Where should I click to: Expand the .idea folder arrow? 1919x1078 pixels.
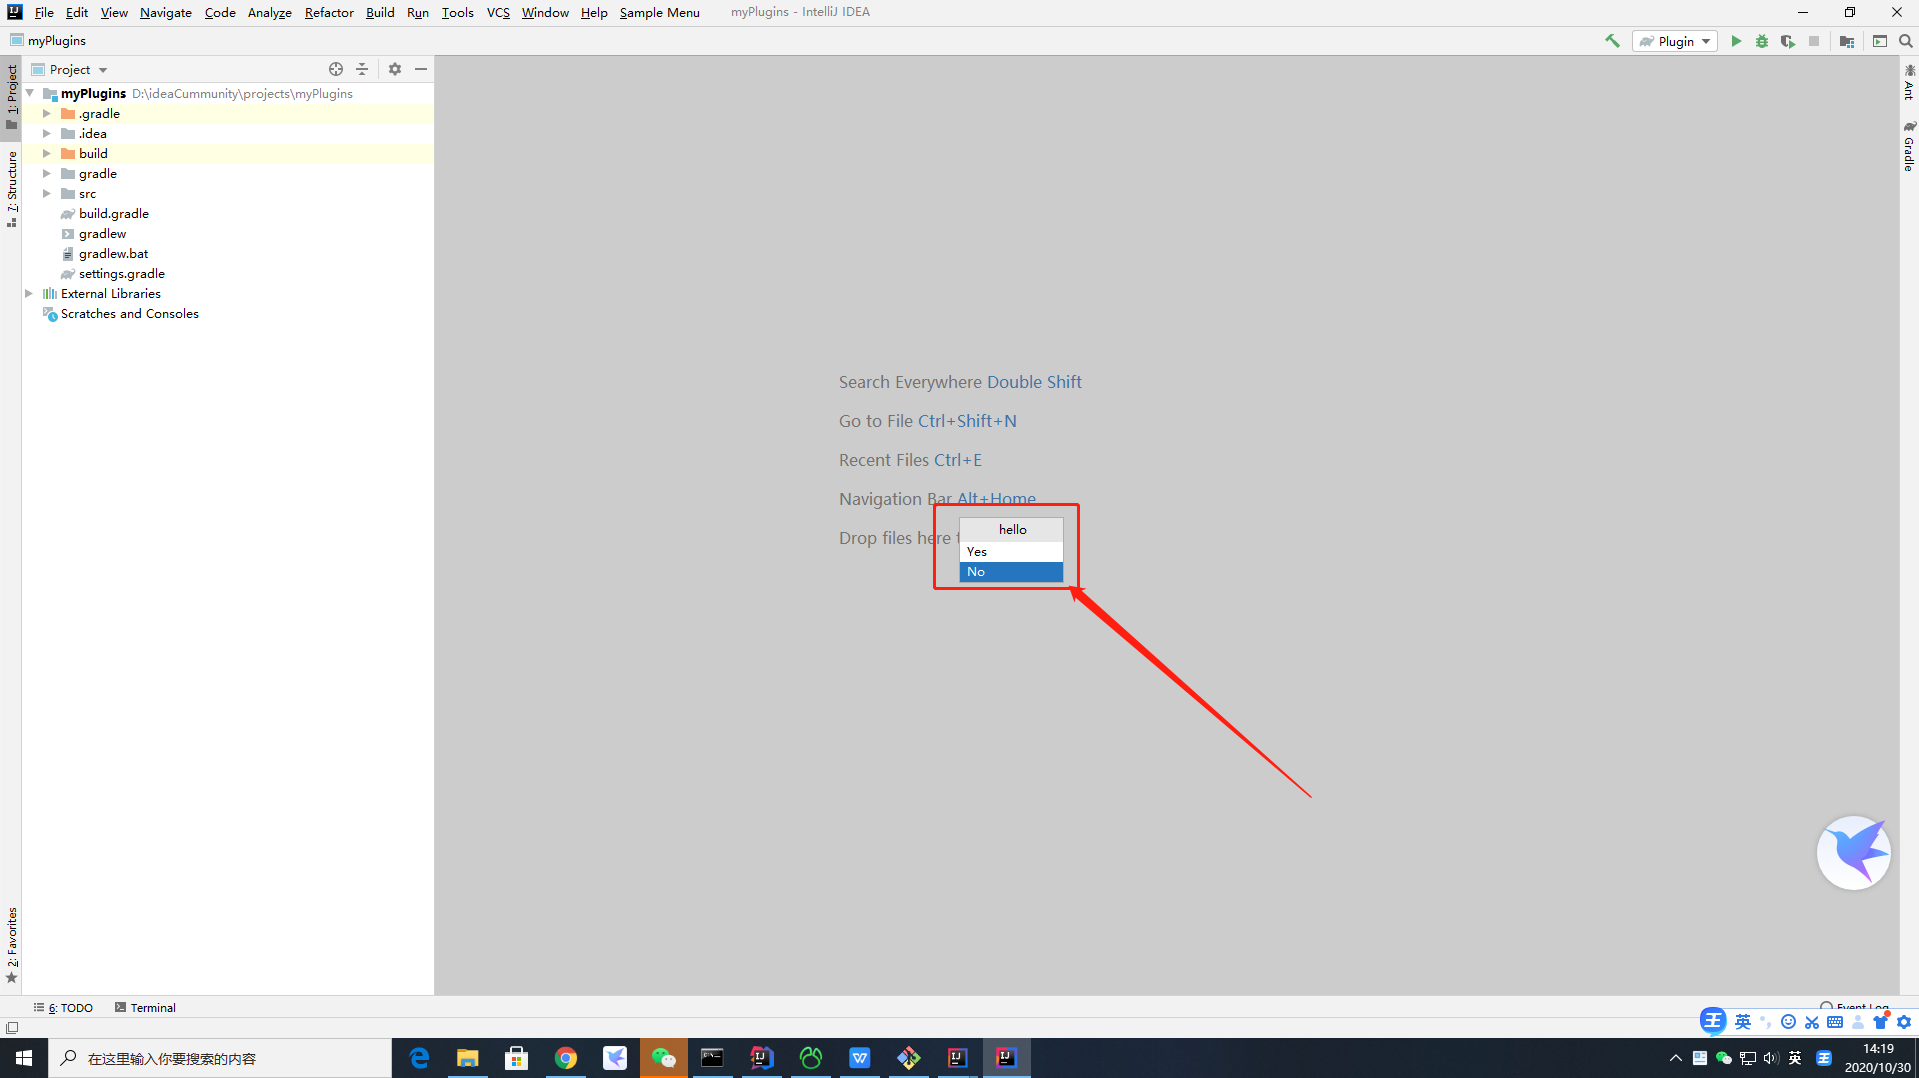46,133
